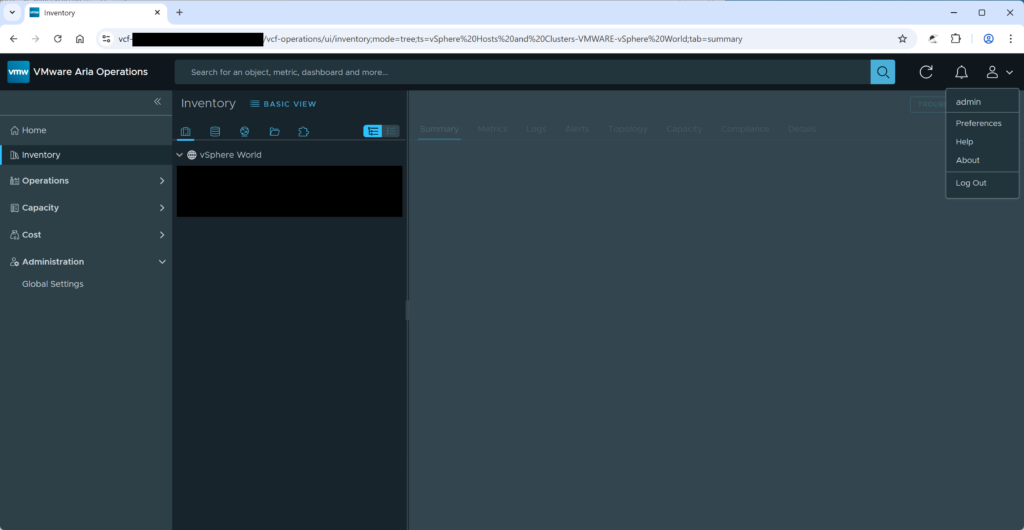Click the browser address bar URL
The width and height of the screenshot is (1024, 530).
pyautogui.click(x=502, y=39)
